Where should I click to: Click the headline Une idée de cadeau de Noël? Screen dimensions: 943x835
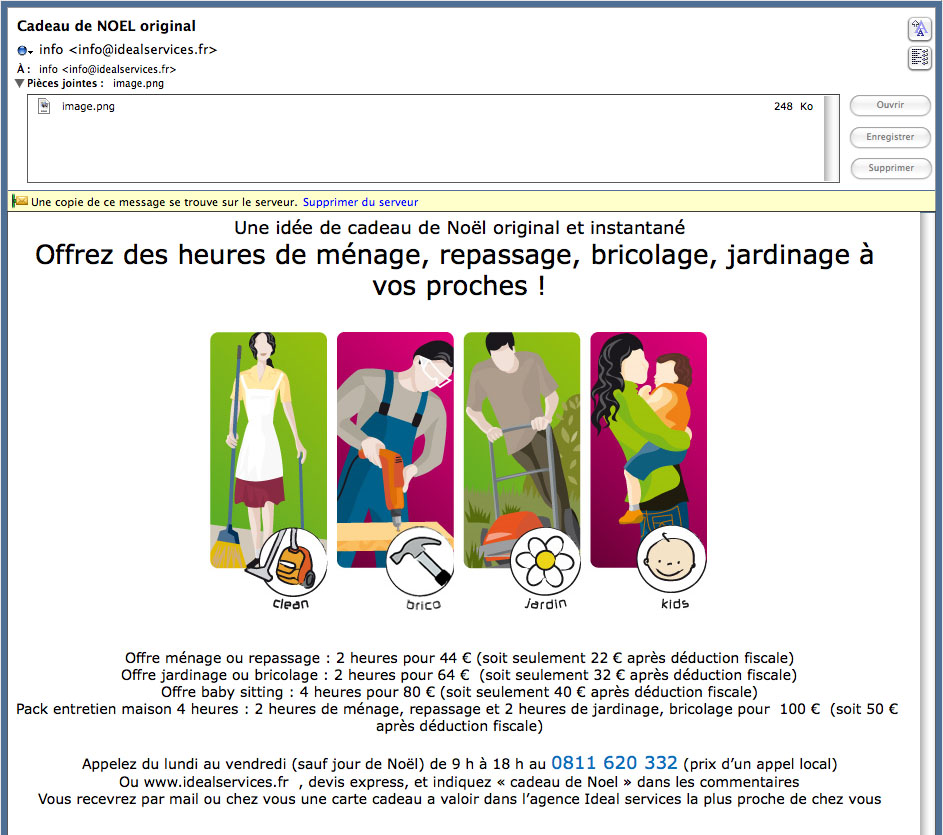[x=459, y=228]
